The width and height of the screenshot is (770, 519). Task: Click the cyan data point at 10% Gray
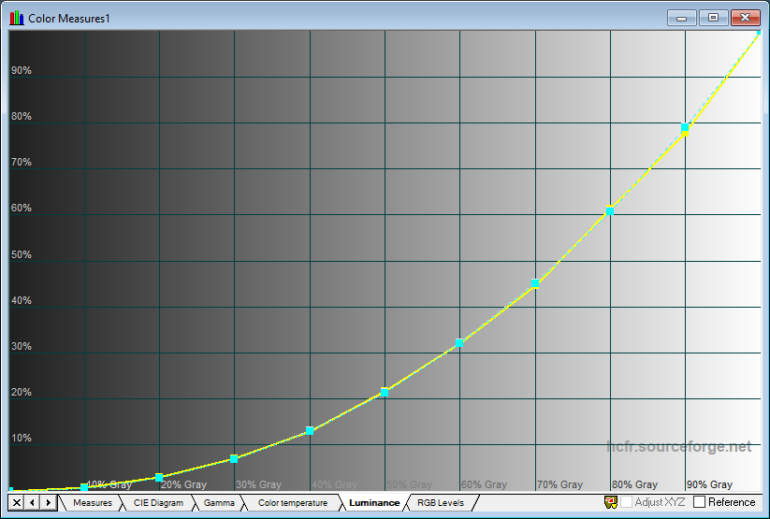pyautogui.click(x=84, y=488)
